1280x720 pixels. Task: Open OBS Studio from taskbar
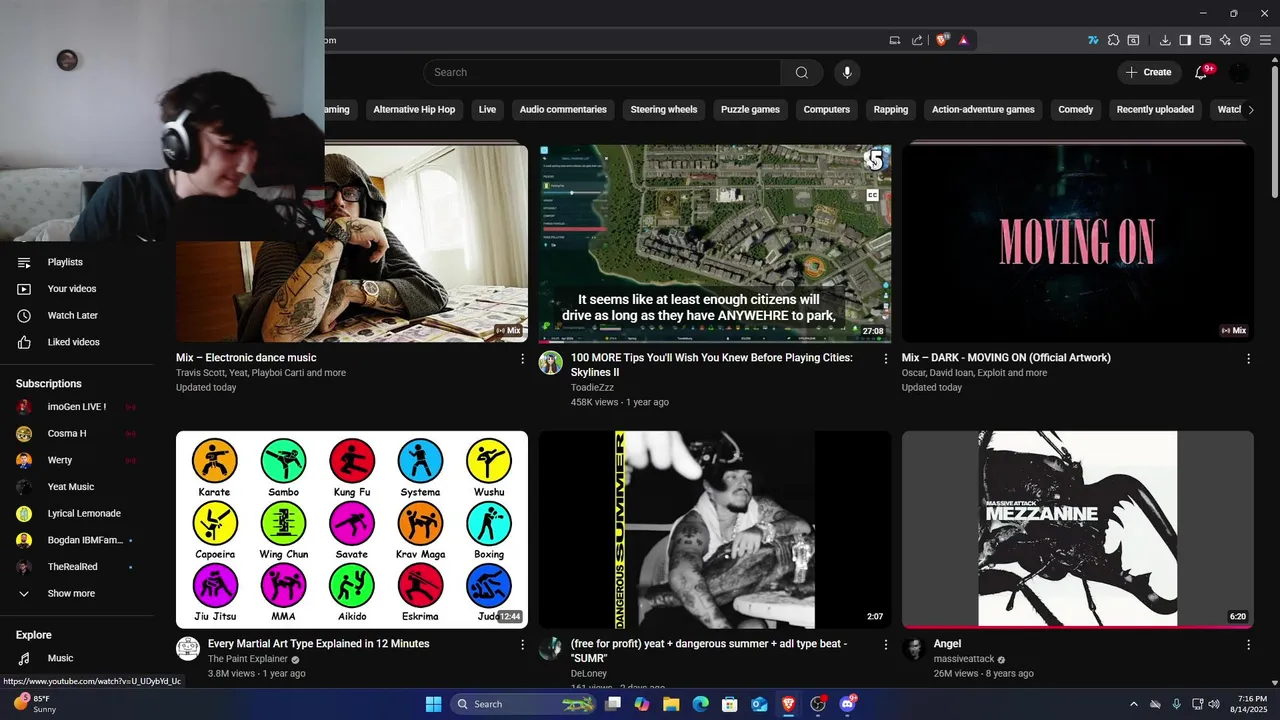[818, 704]
